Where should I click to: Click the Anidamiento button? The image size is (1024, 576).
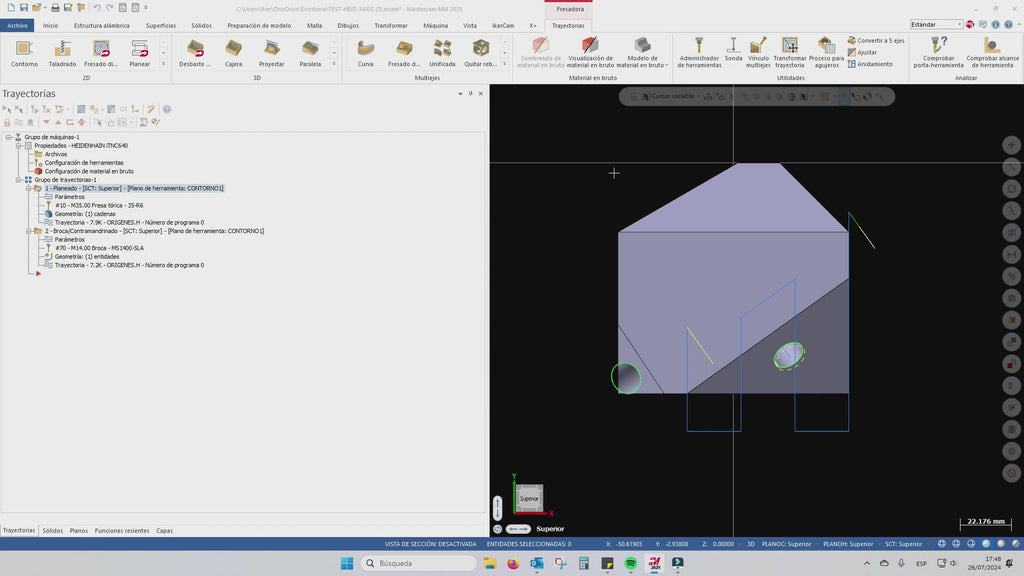pyautogui.click(x=870, y=64)
